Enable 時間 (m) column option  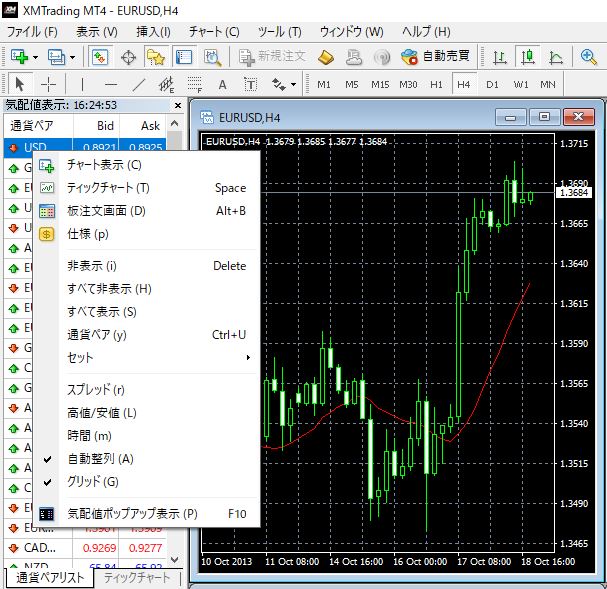146,436
